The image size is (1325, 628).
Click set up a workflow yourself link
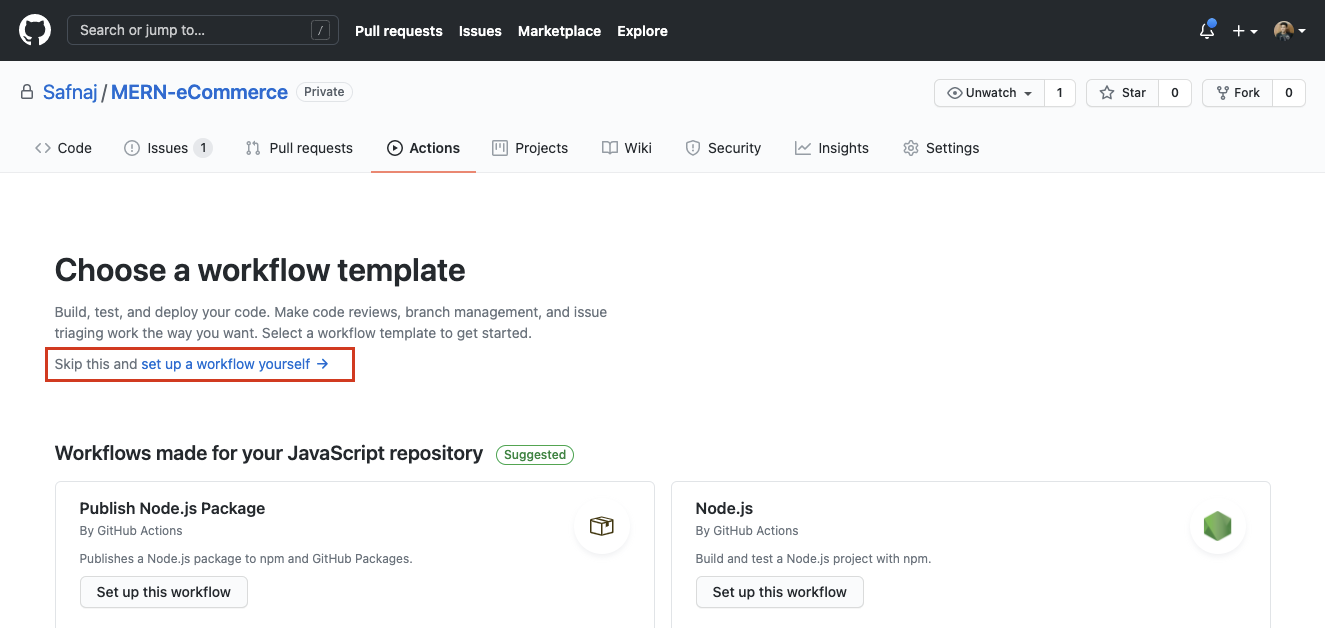click(x=235, y=364)
